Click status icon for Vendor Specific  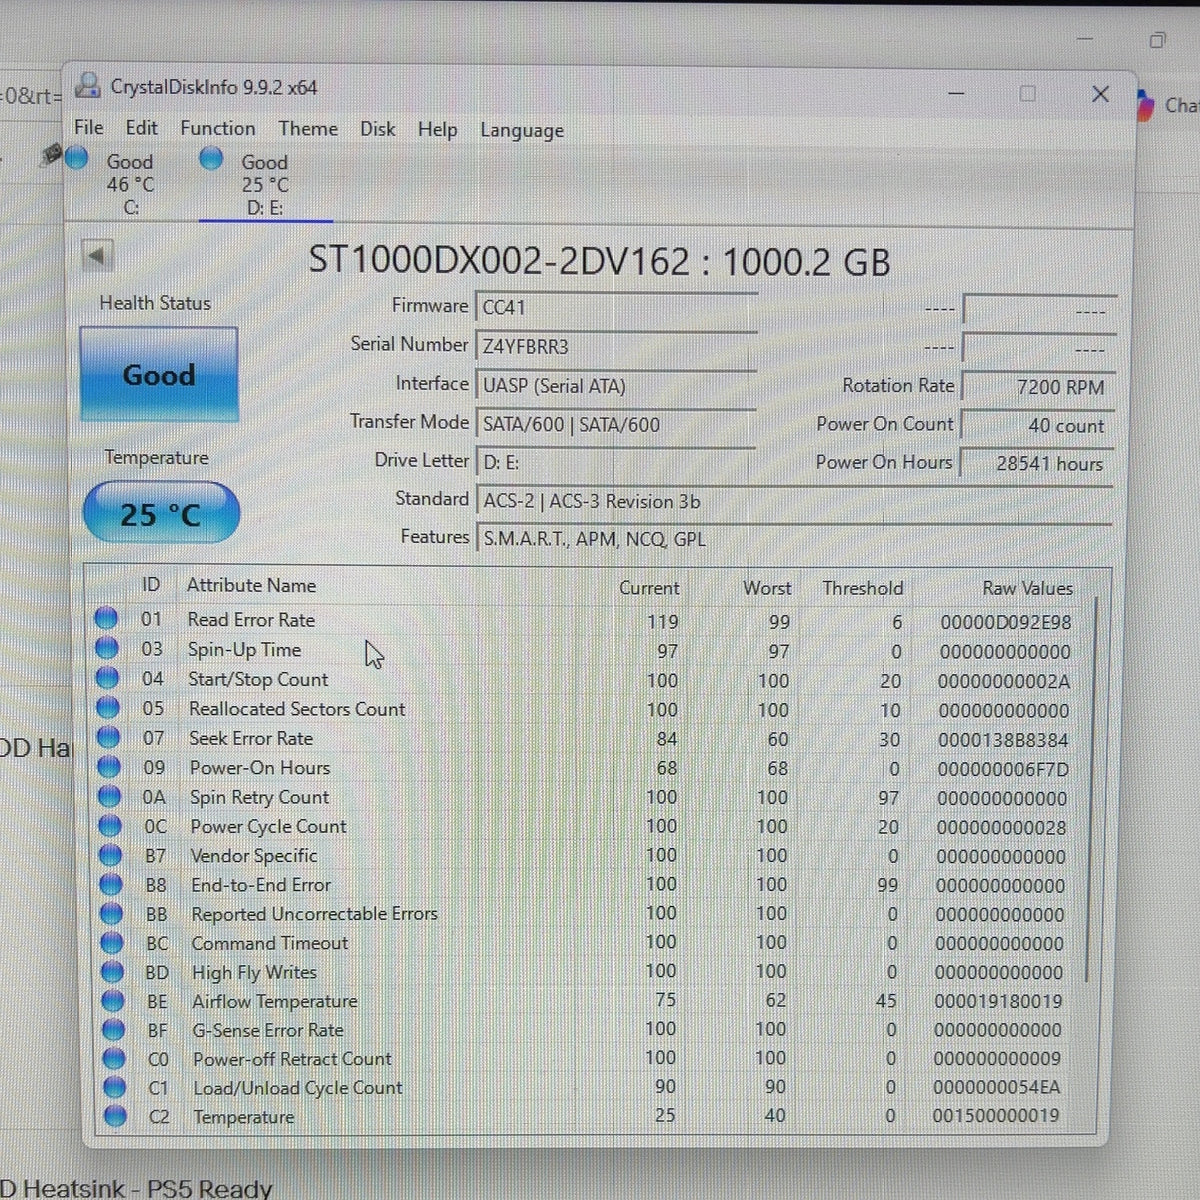coord(111,856)
